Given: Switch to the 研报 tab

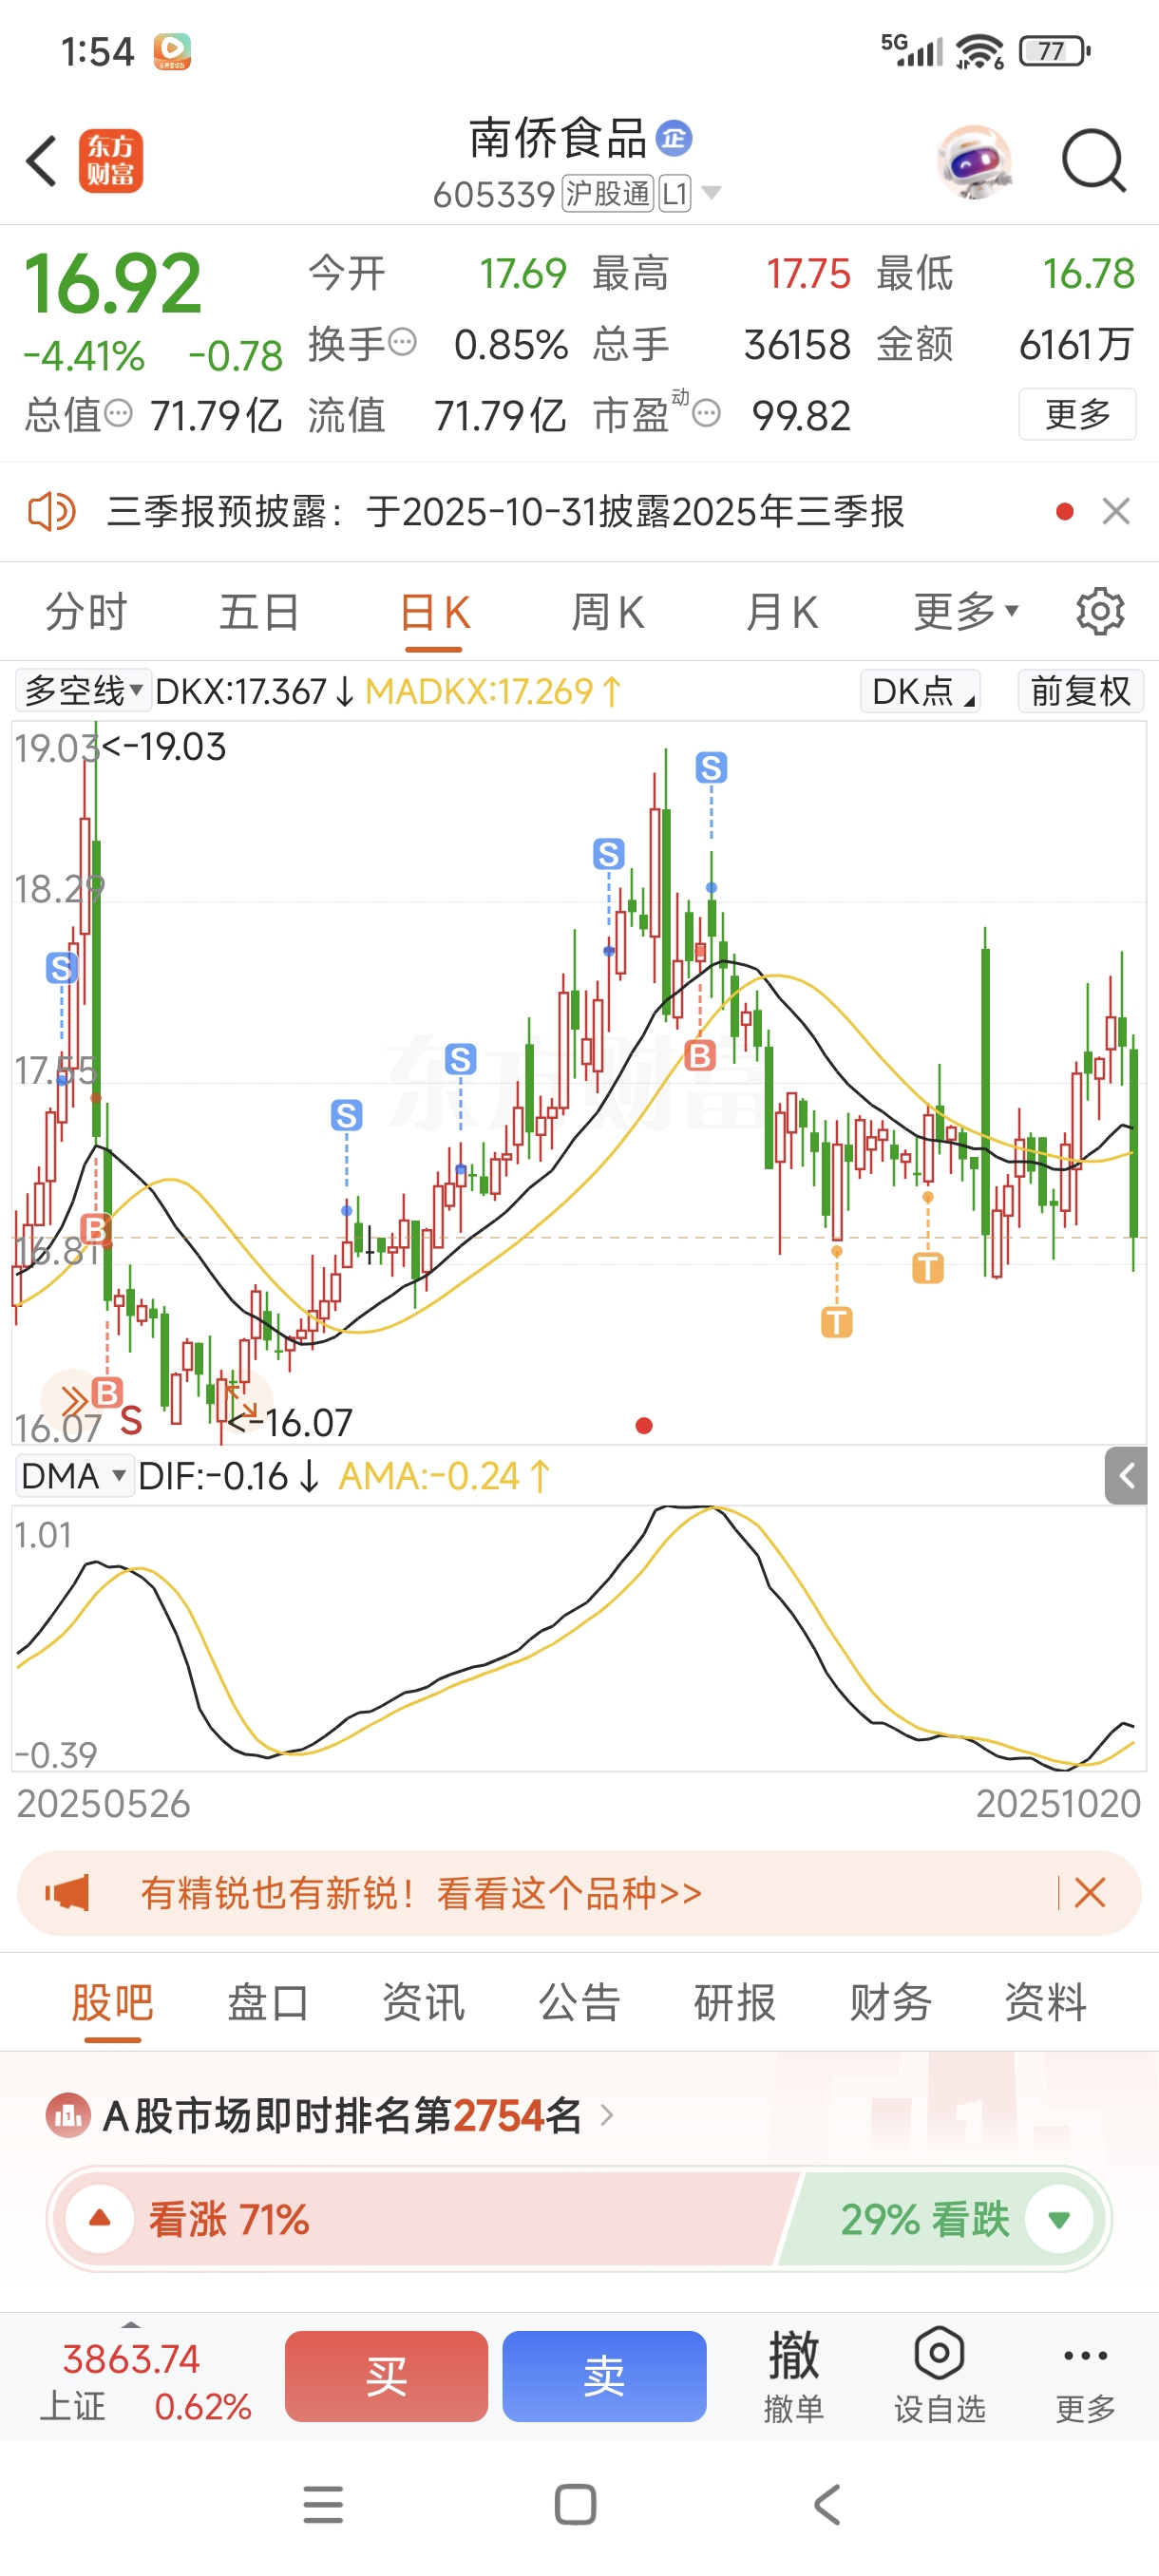Looking at the screenshot, I should [735, 2003].
